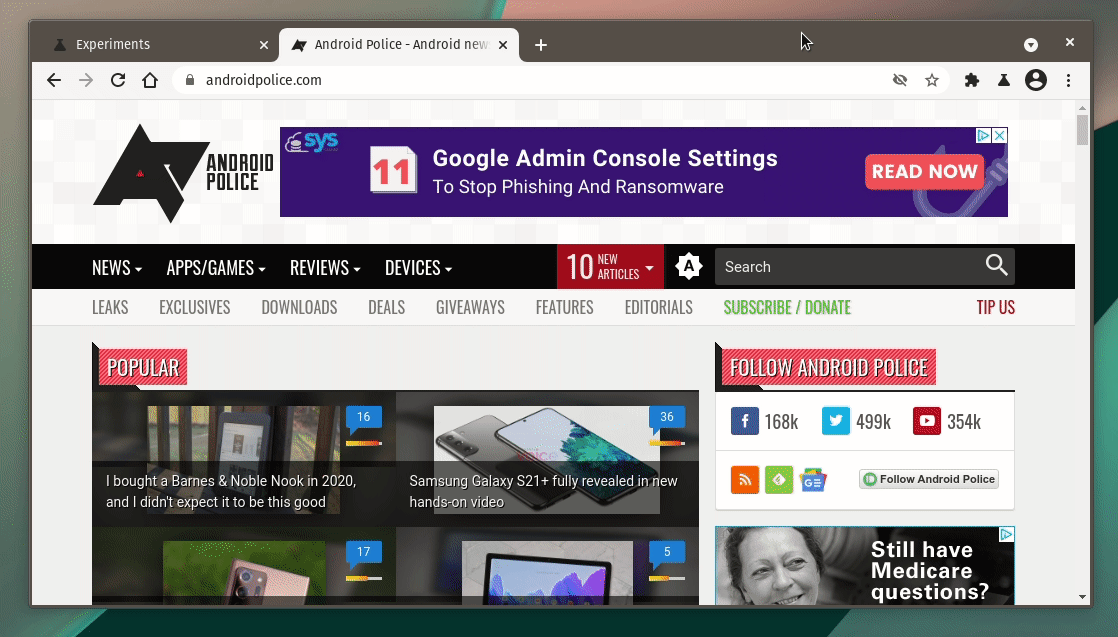
Task: Expand the NEWS dropdown menu
Action: [116, 268]
